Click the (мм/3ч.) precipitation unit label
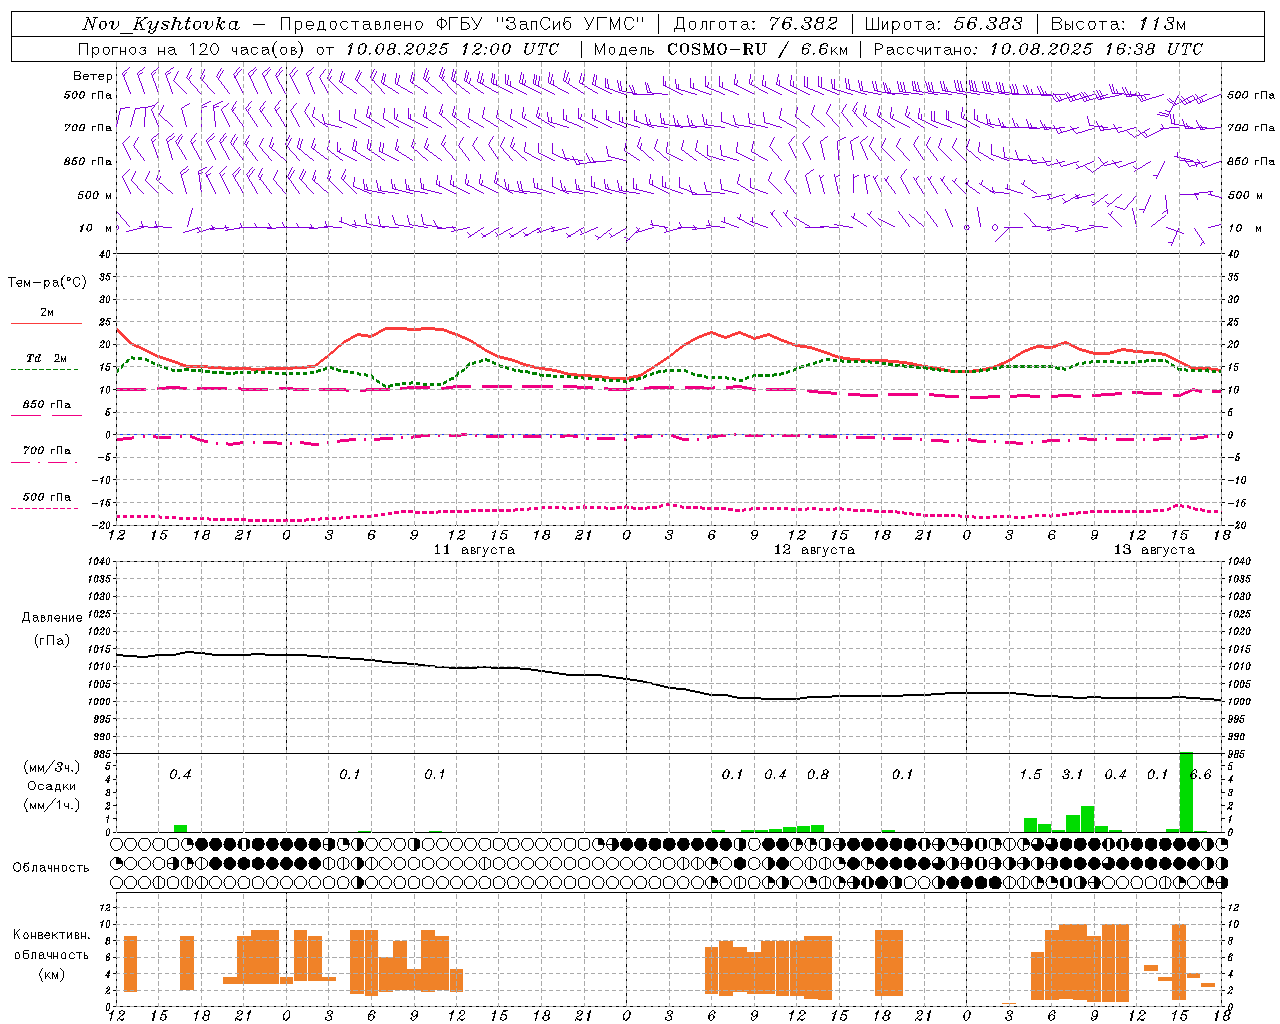The height and width of the screenshot is (1024, 1280). 51,767
